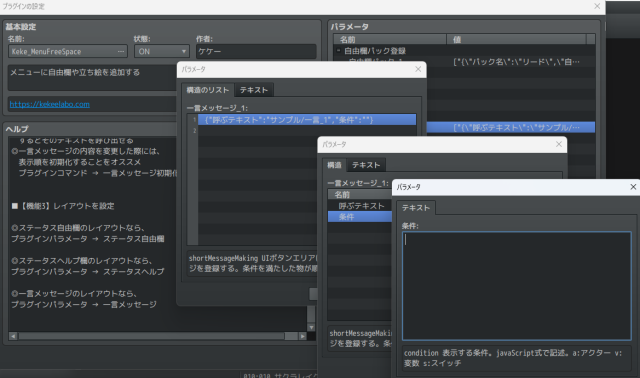640x378 pixels.
Task: Select the 呼ぶテキスト row in the struct
Action: point(360,206)
